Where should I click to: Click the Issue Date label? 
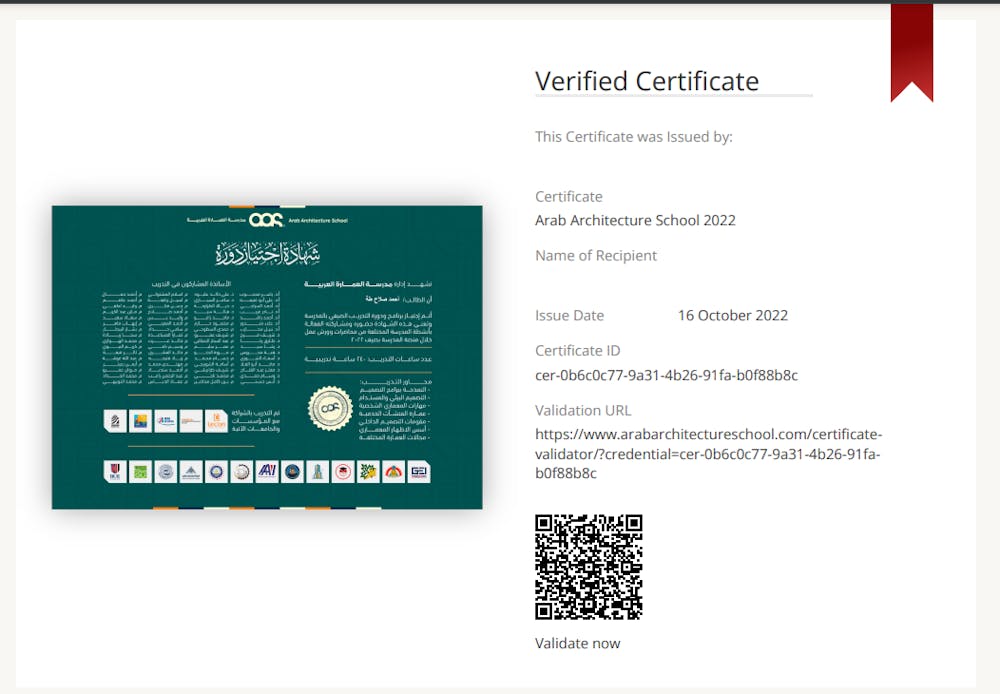pyautogui.click(x=570, y=315)
